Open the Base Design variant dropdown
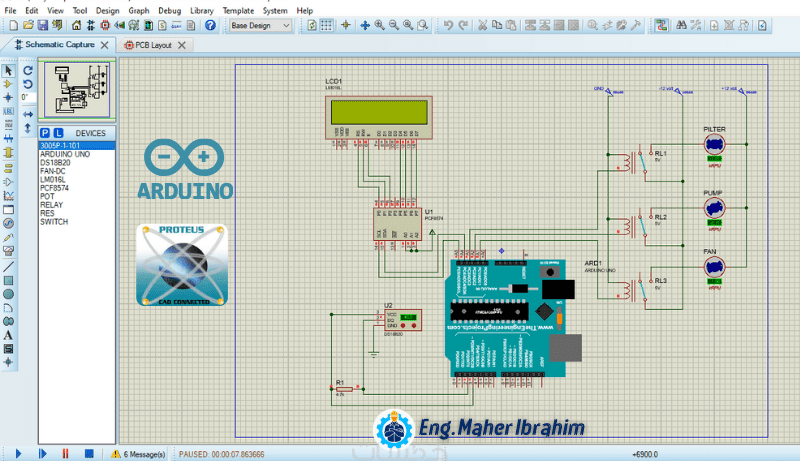This screenshot has width=800, height=470. 260,26
